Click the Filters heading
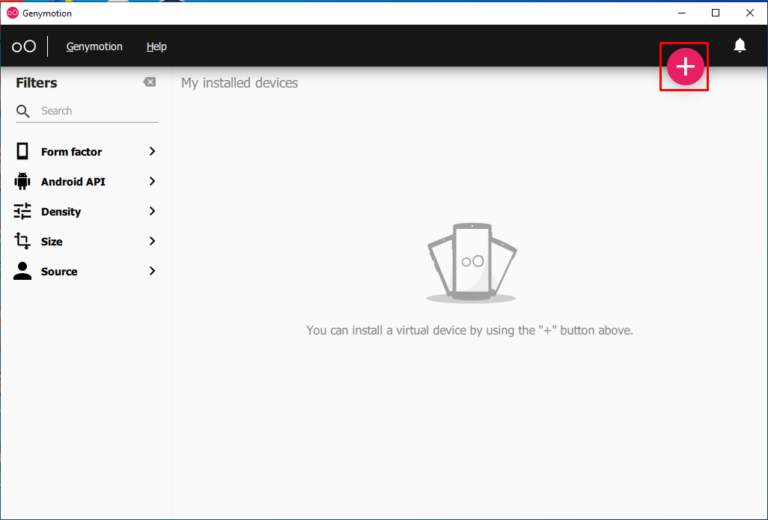Image resolution: width=768 pixels, height=520 pixels. click(36, 83)
